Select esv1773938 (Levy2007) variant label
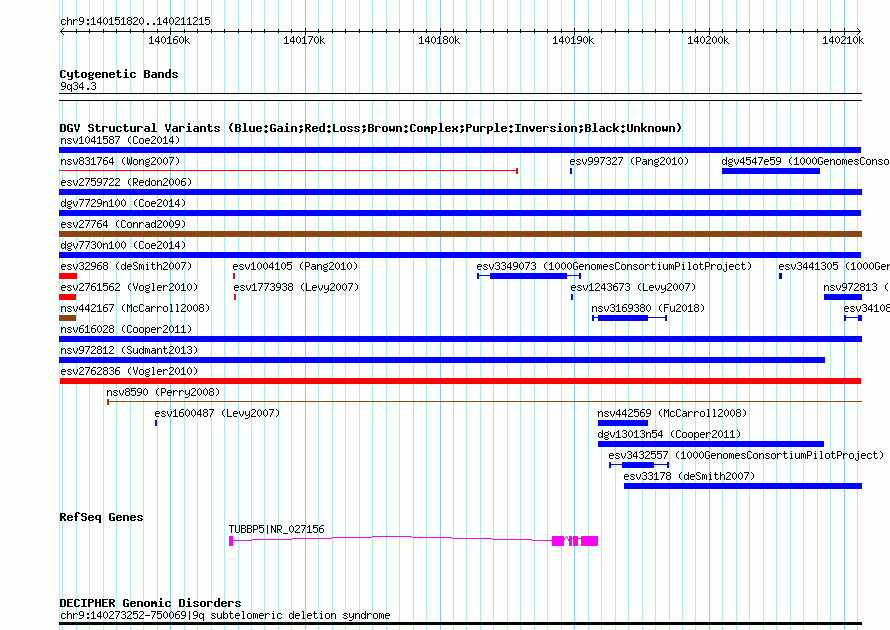This screenshot has height=630, width=890. (x=296, y=287)
